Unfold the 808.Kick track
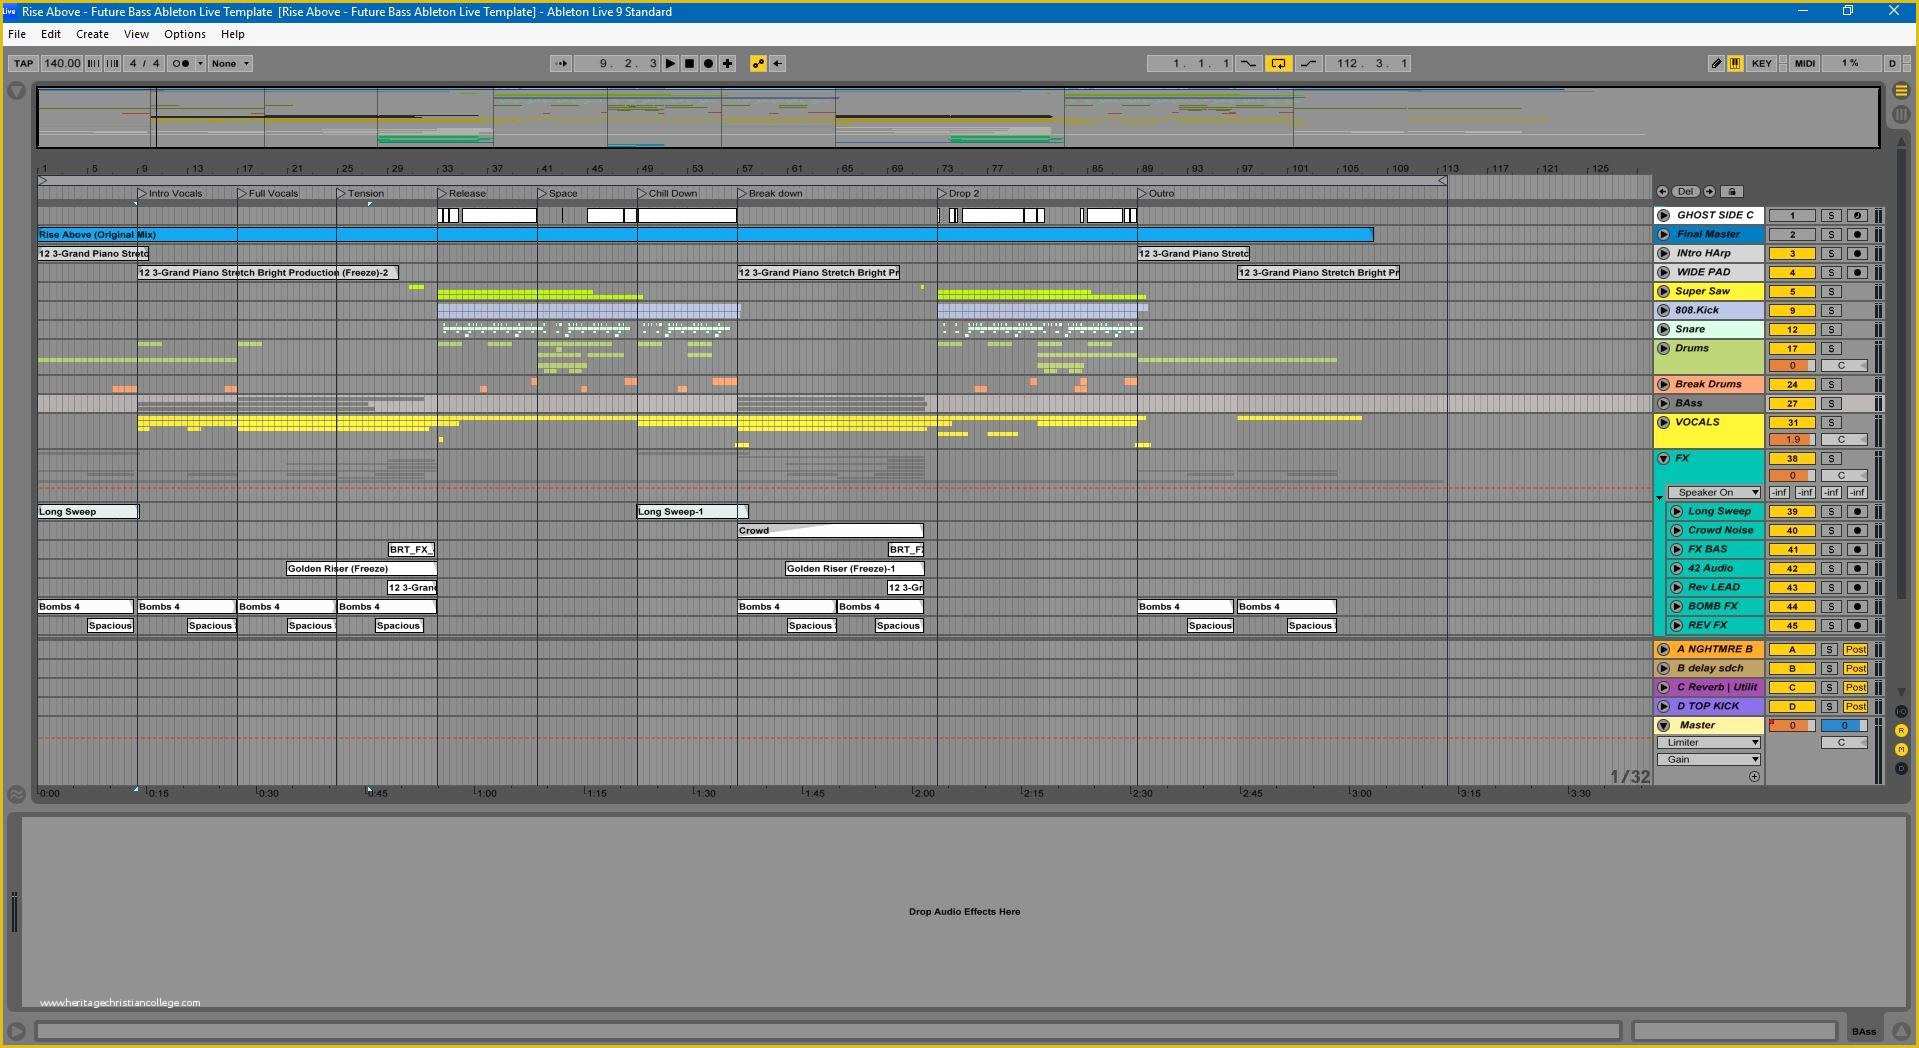This screenshot has height=1048, width=1919. 1663,310
